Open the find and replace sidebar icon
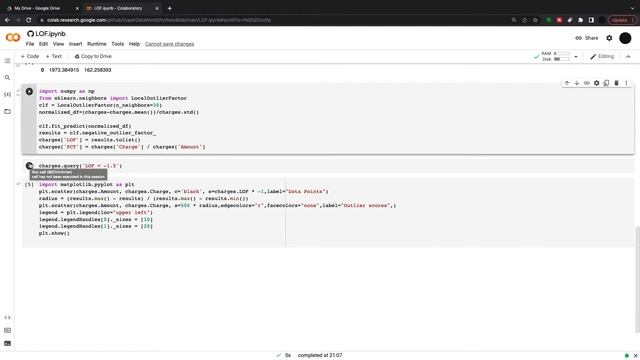Viewport: 640px width, 360px height. 7,78
